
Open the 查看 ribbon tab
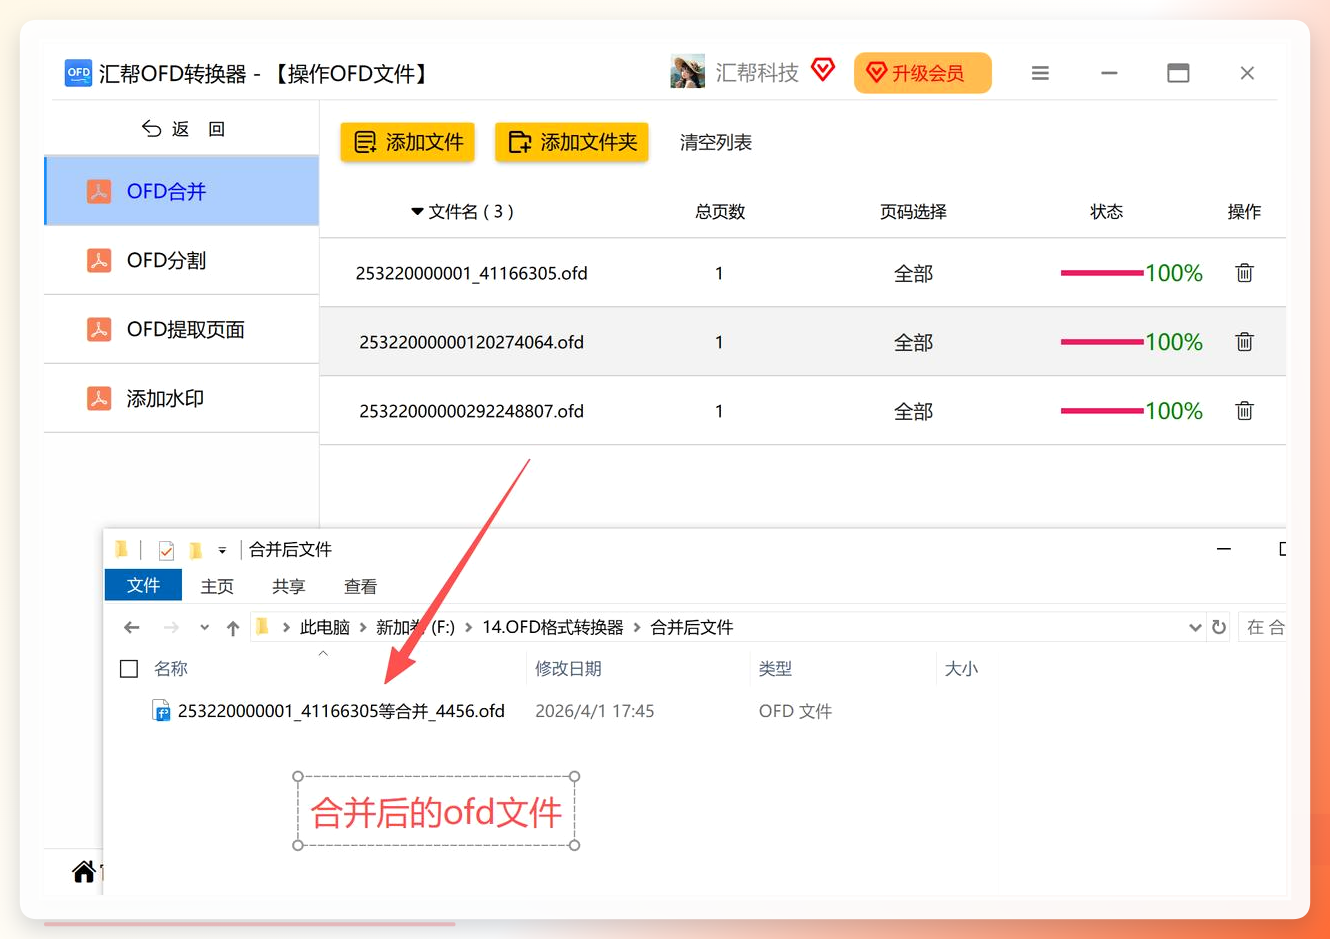pos(361,587)
